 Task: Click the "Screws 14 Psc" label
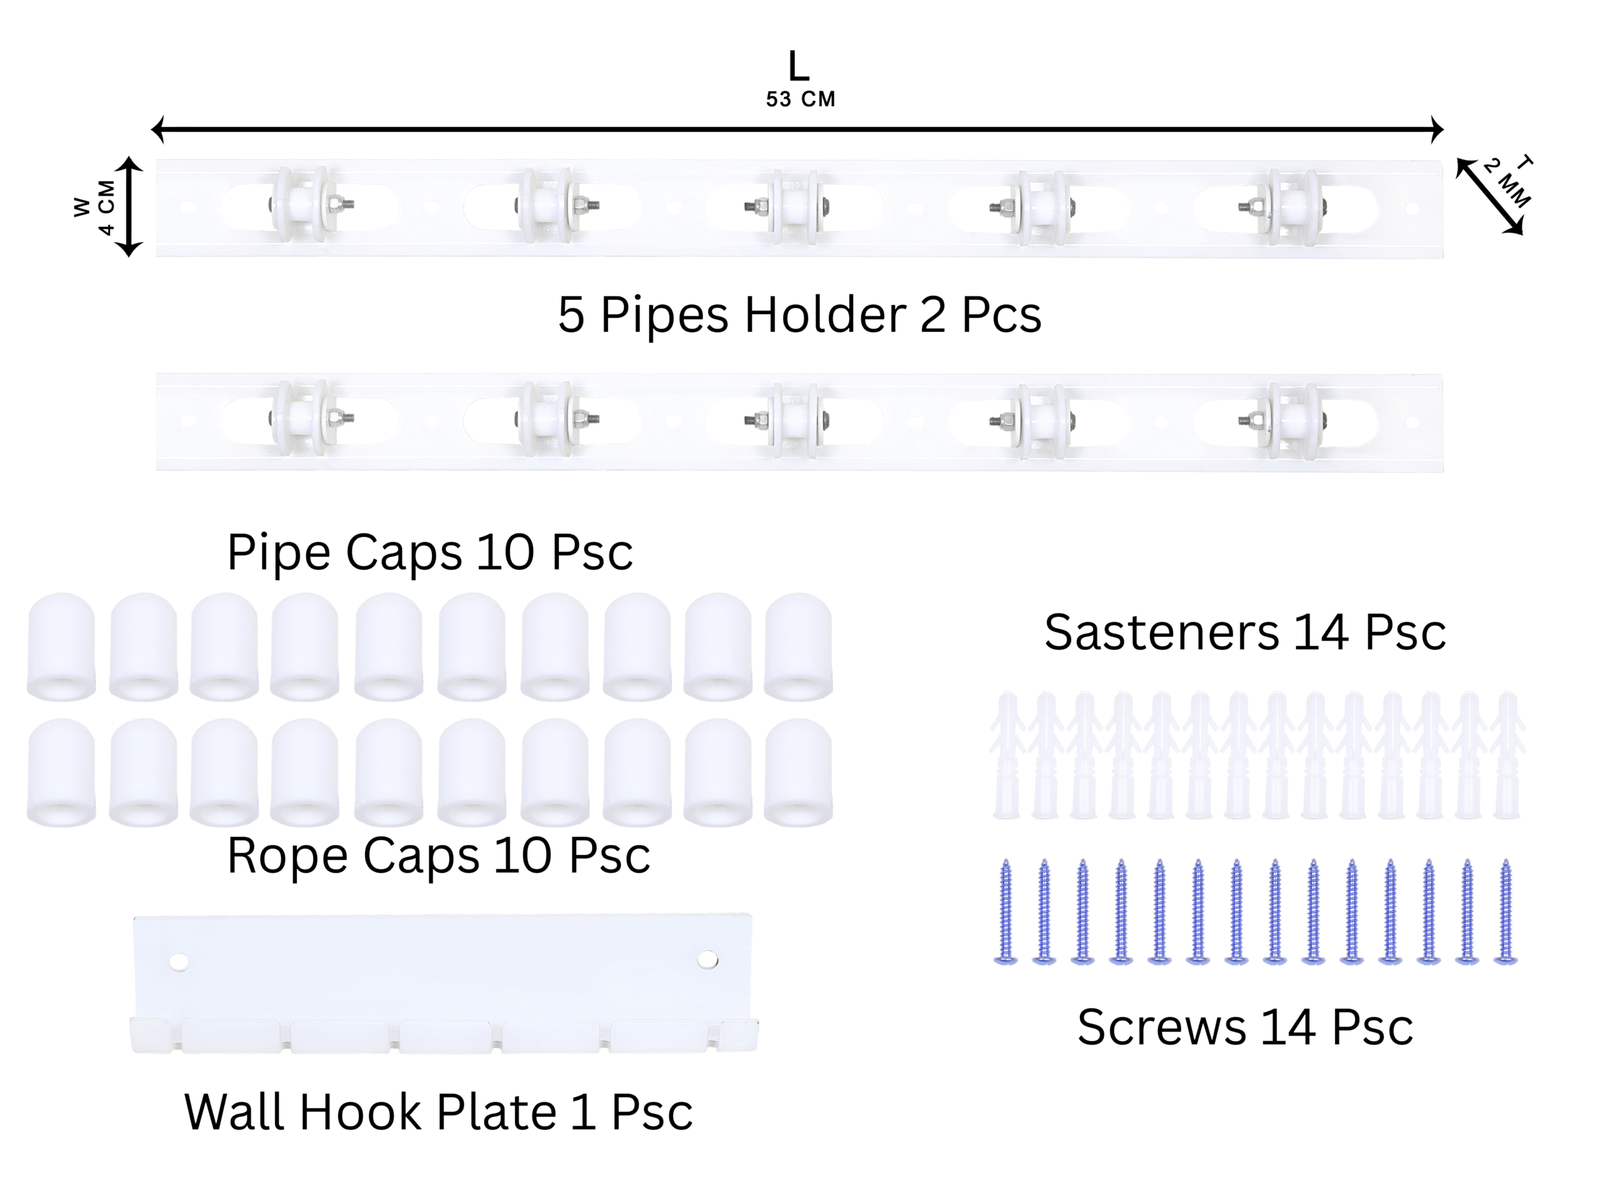[x=1245, y=1027]
